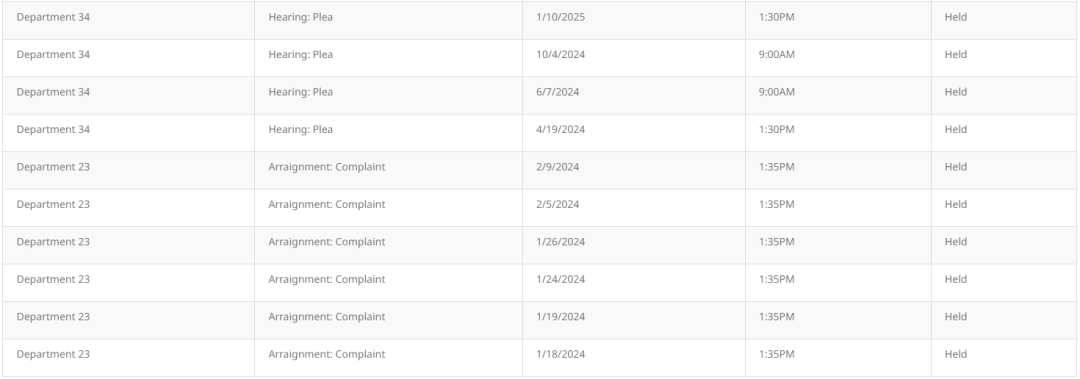Click Hearing: Plea in the 1/10/2025 row
This screenshot has height=379, width=1080.
point(300,17)
